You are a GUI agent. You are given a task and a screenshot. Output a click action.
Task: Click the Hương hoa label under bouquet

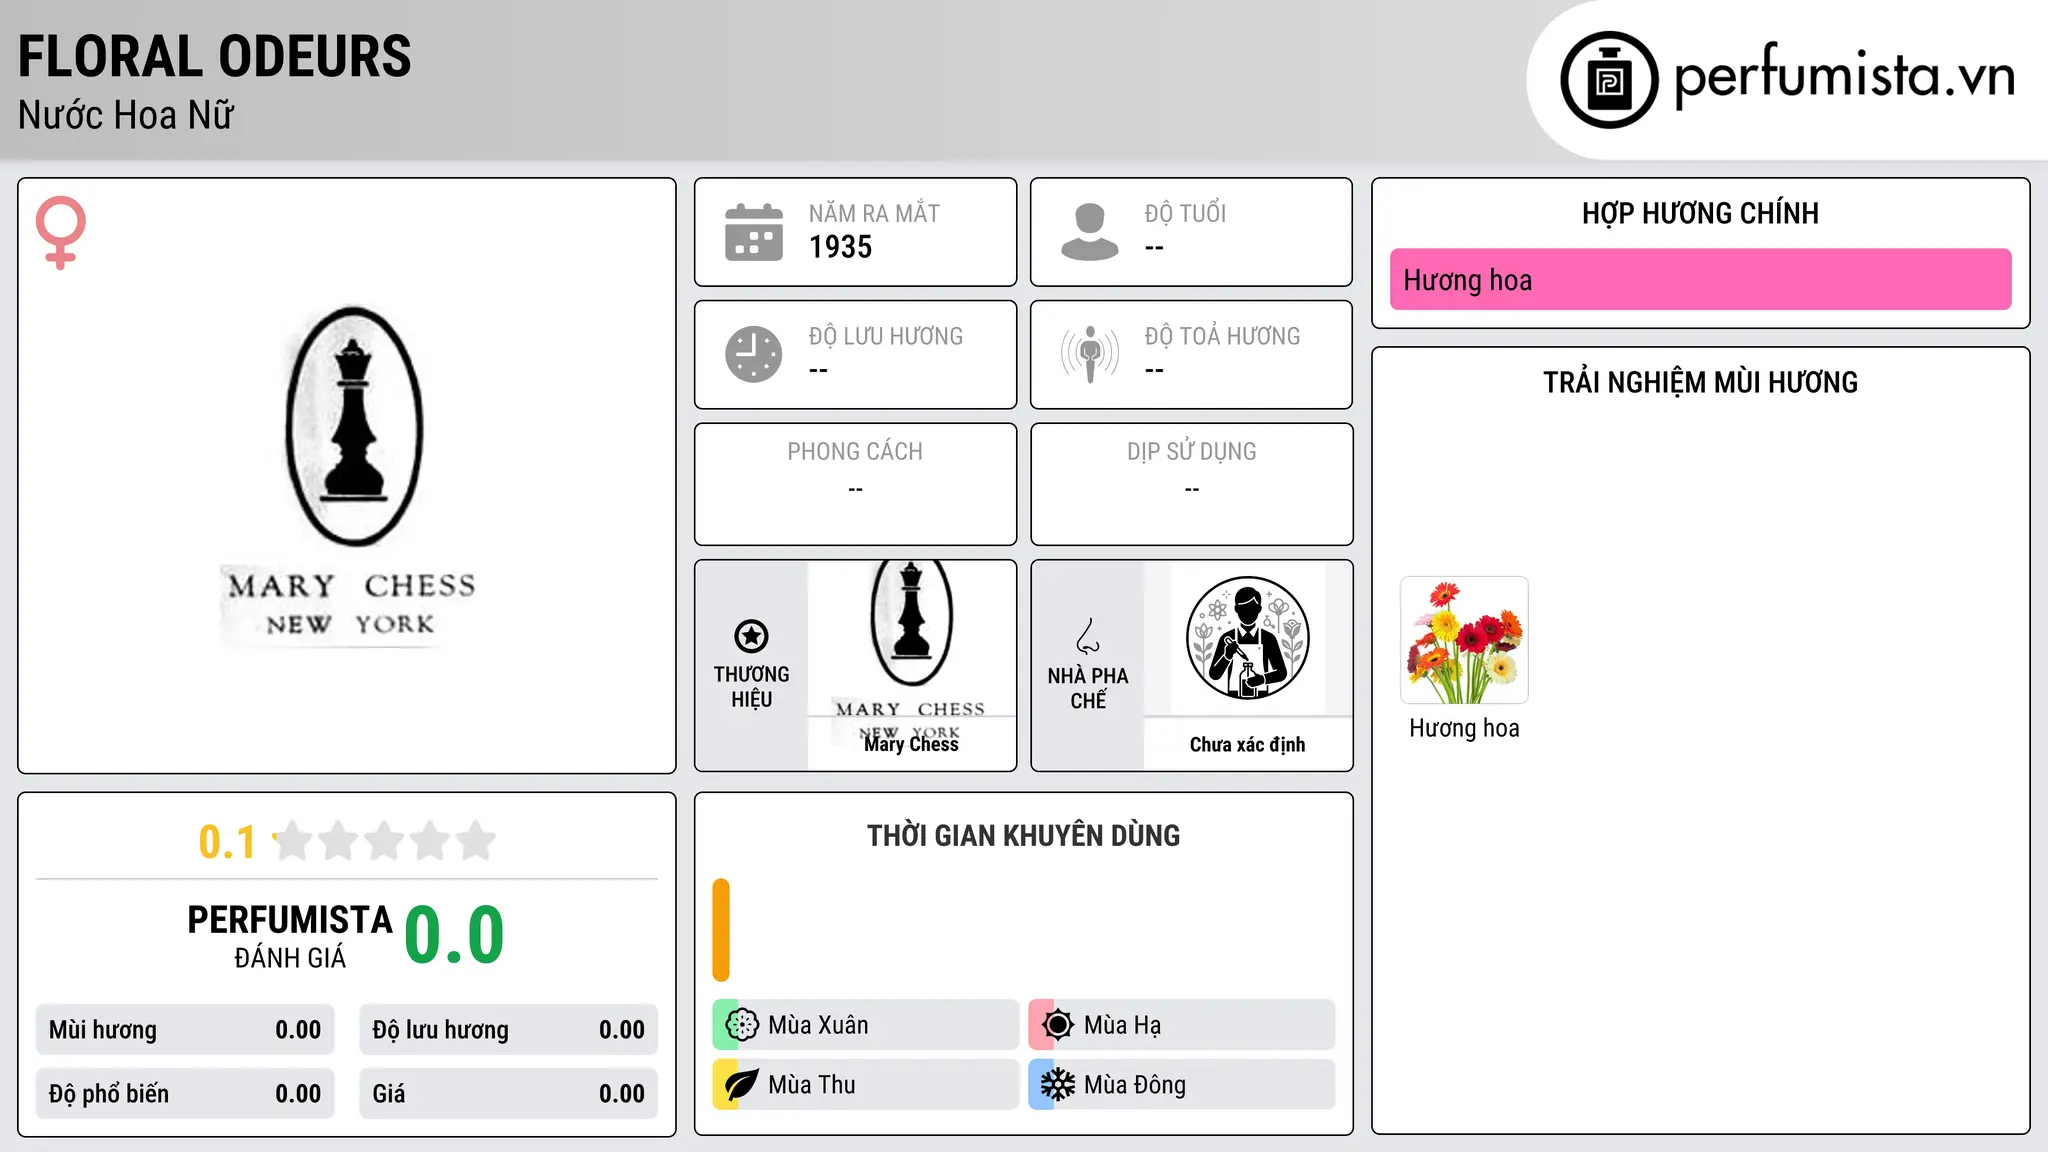click(1464, 728)
